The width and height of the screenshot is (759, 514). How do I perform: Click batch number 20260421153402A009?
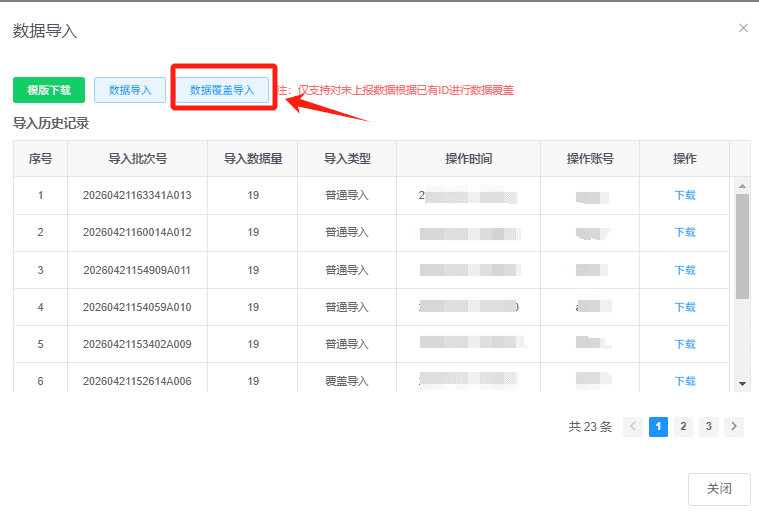(x=137, y=344)
